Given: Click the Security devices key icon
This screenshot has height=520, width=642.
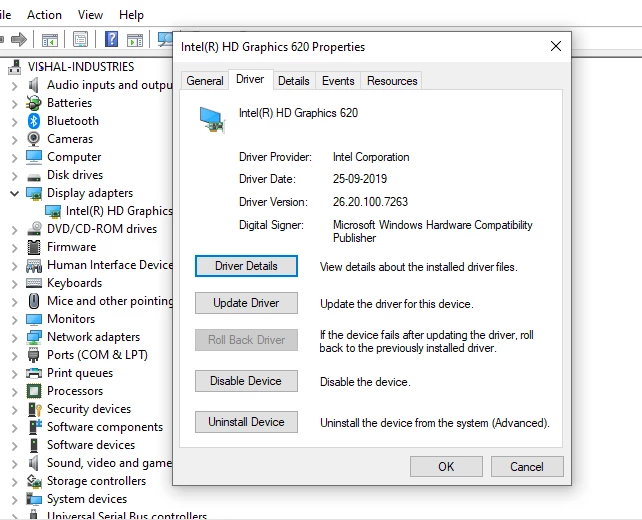Looking at the screenshot, I should (x=35, y=409).
